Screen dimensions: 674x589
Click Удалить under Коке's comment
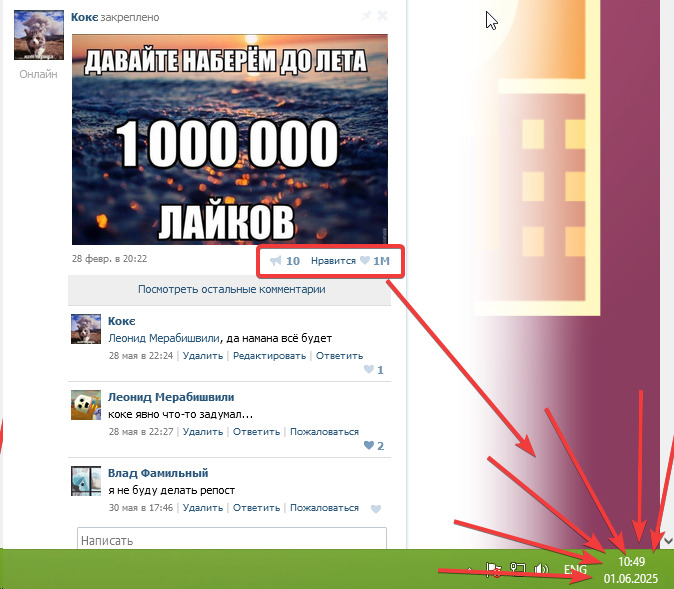[203, 356]
